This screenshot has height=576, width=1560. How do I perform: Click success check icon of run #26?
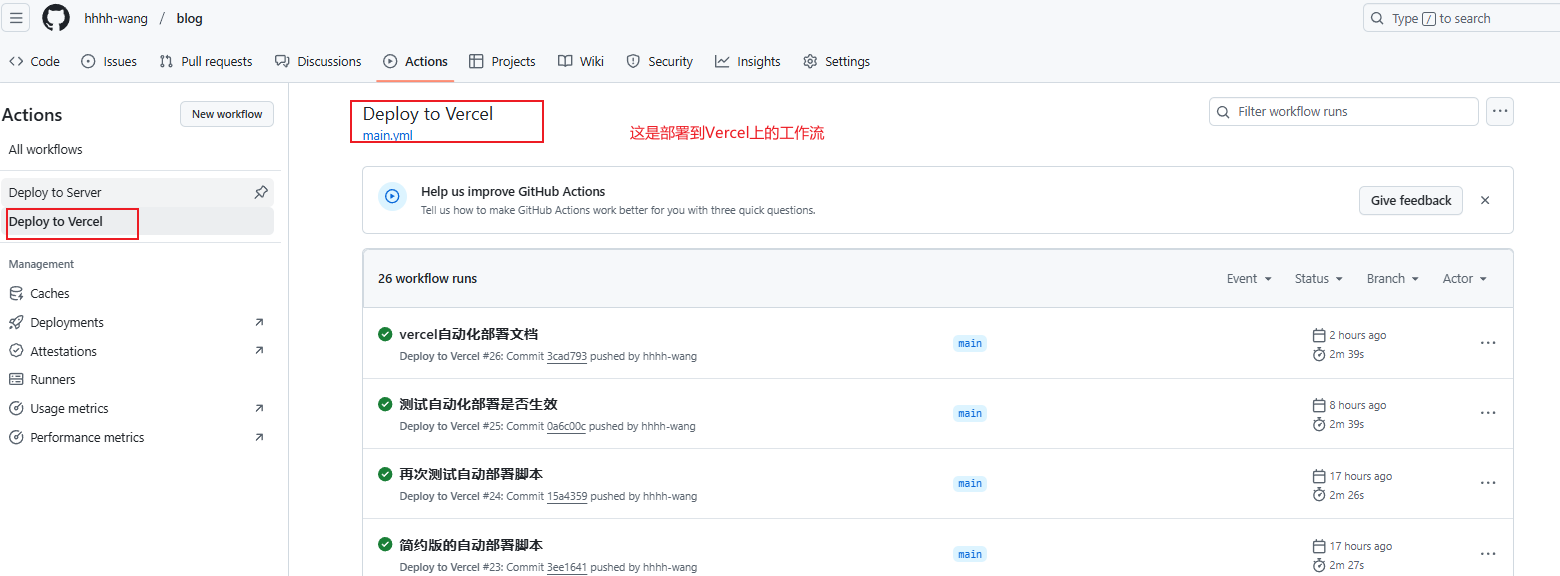point(385,334)
